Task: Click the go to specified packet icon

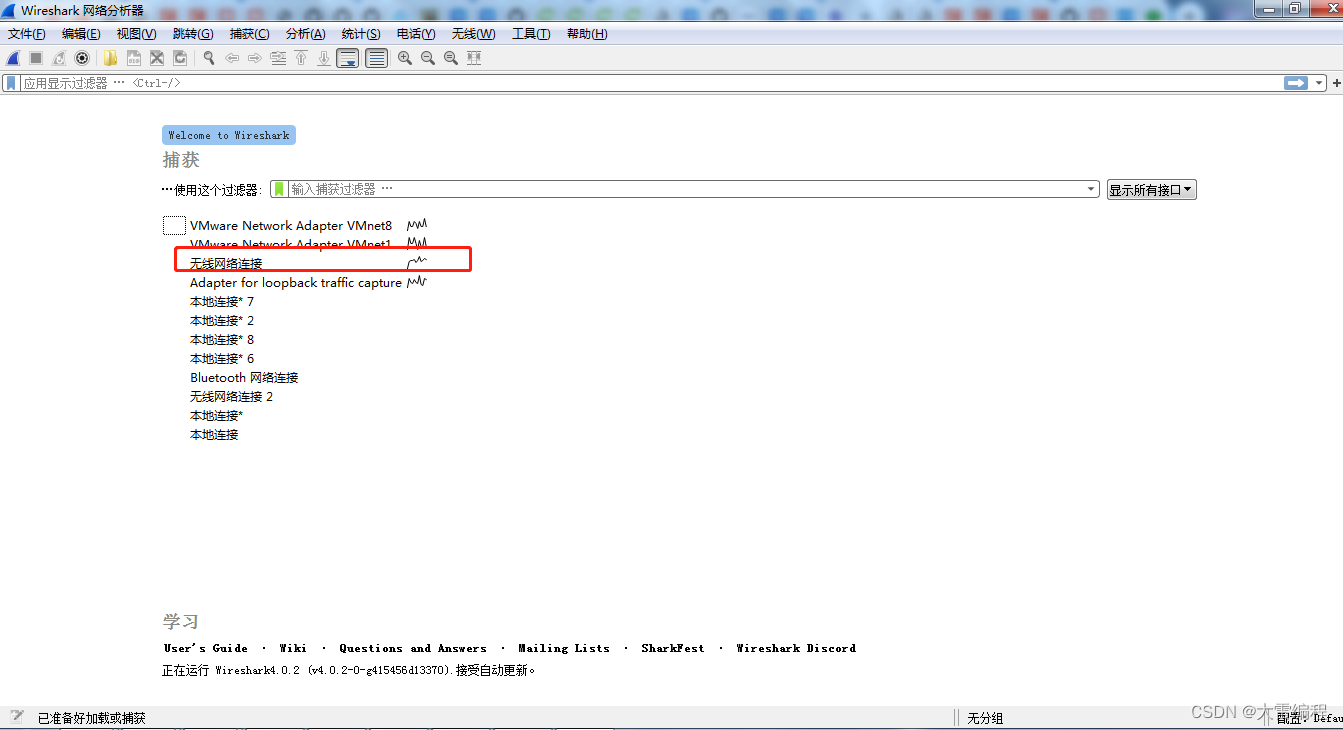Action: [278, 58]
